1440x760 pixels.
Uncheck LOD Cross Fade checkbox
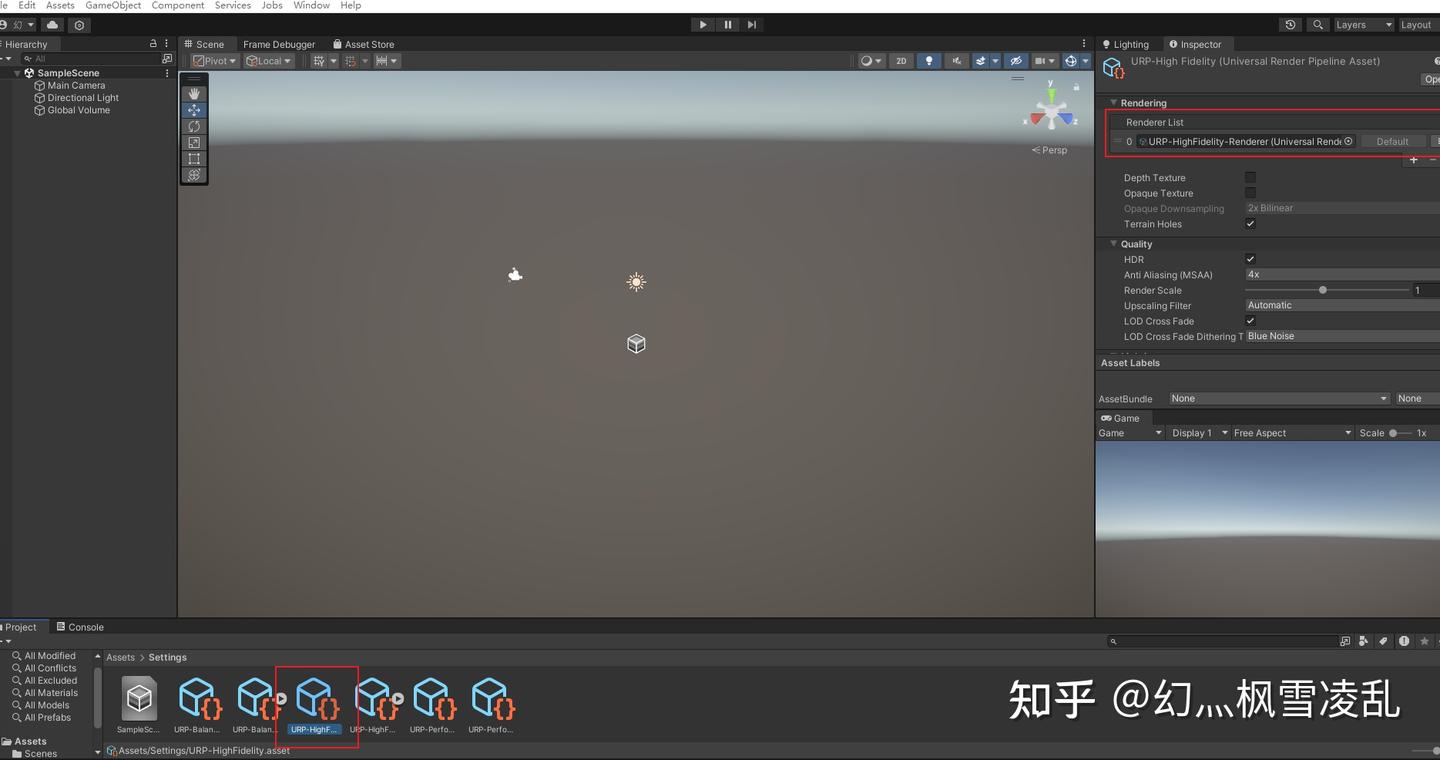[1250, 321]
